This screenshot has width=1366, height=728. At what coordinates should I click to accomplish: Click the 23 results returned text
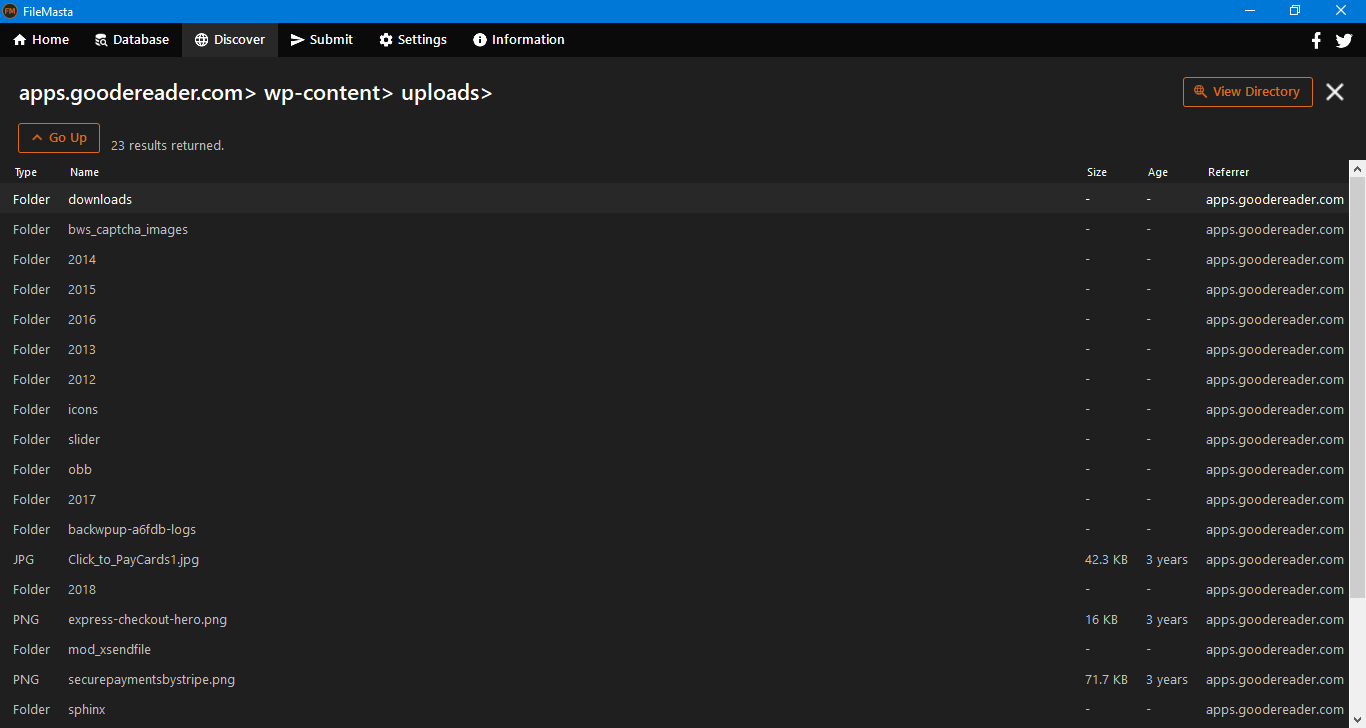167,146
